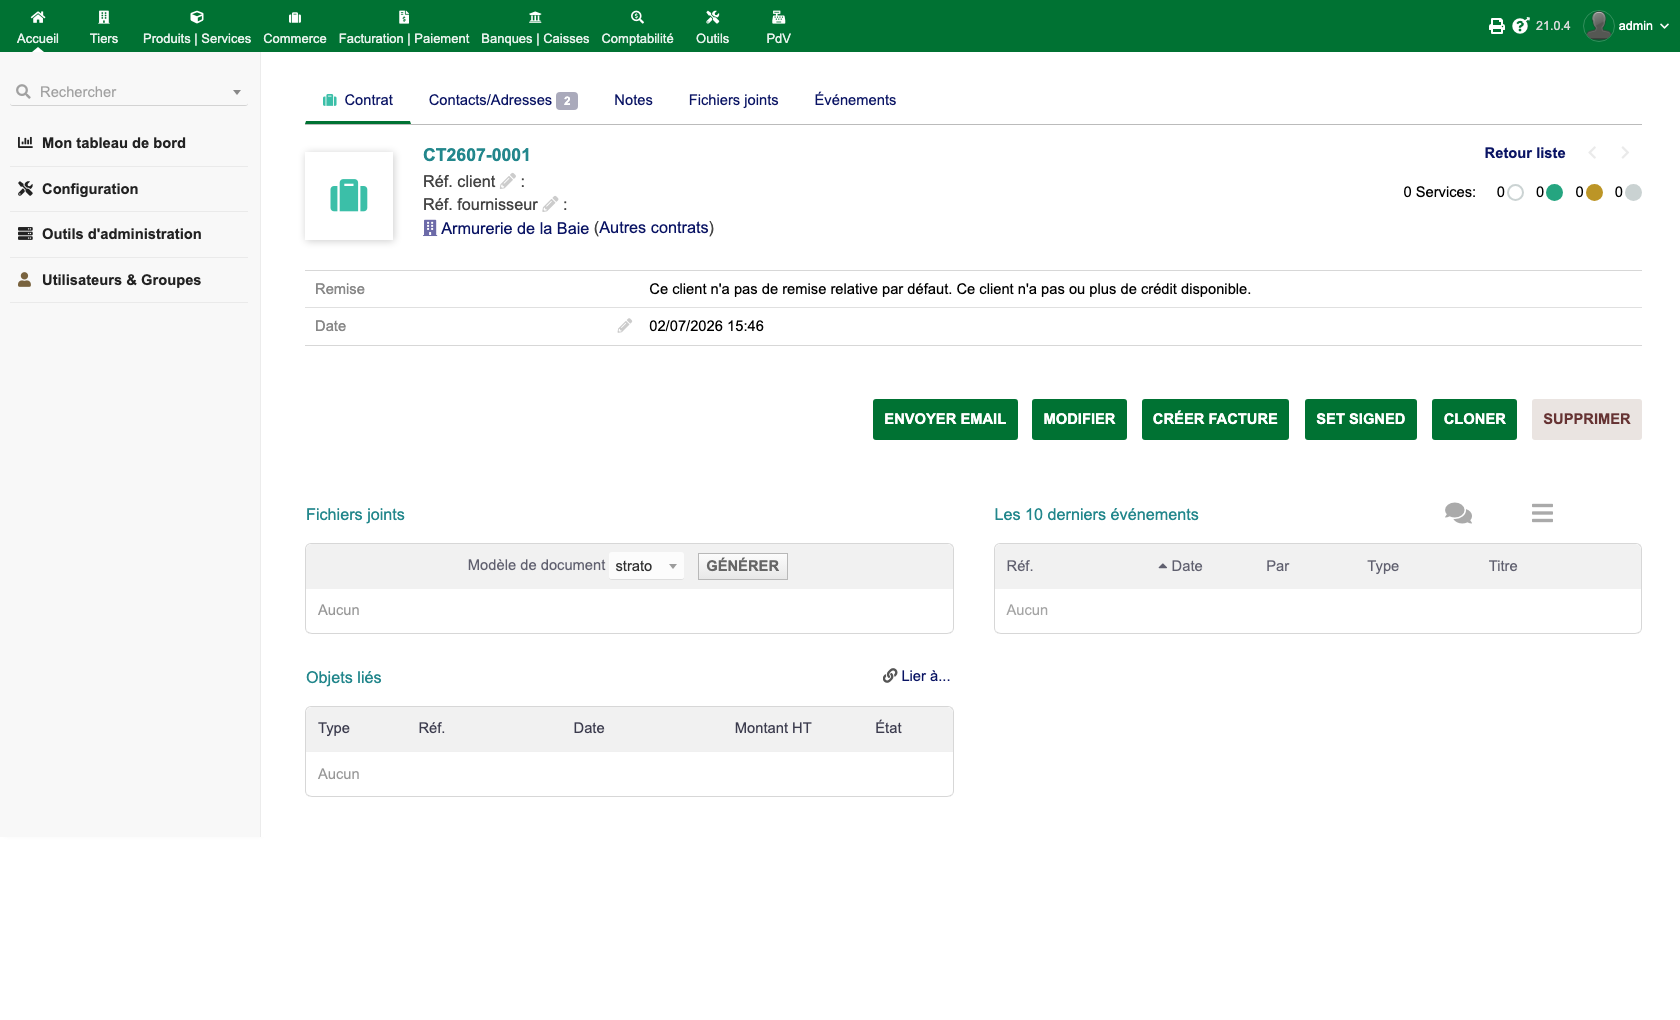Click the orange services status circle
Viewport: 1680px width, 1020px height.
[1595, 192]
